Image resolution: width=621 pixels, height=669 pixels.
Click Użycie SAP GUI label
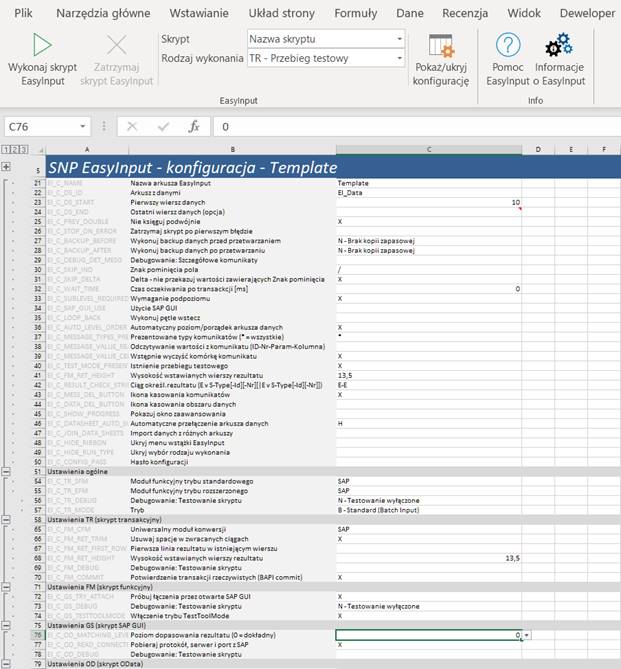coord(154,308)
